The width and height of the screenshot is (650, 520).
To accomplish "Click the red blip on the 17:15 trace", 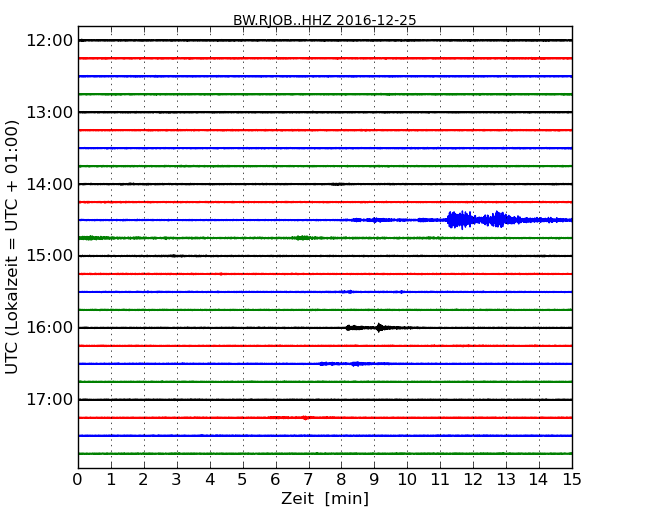I will click(305, 418).
